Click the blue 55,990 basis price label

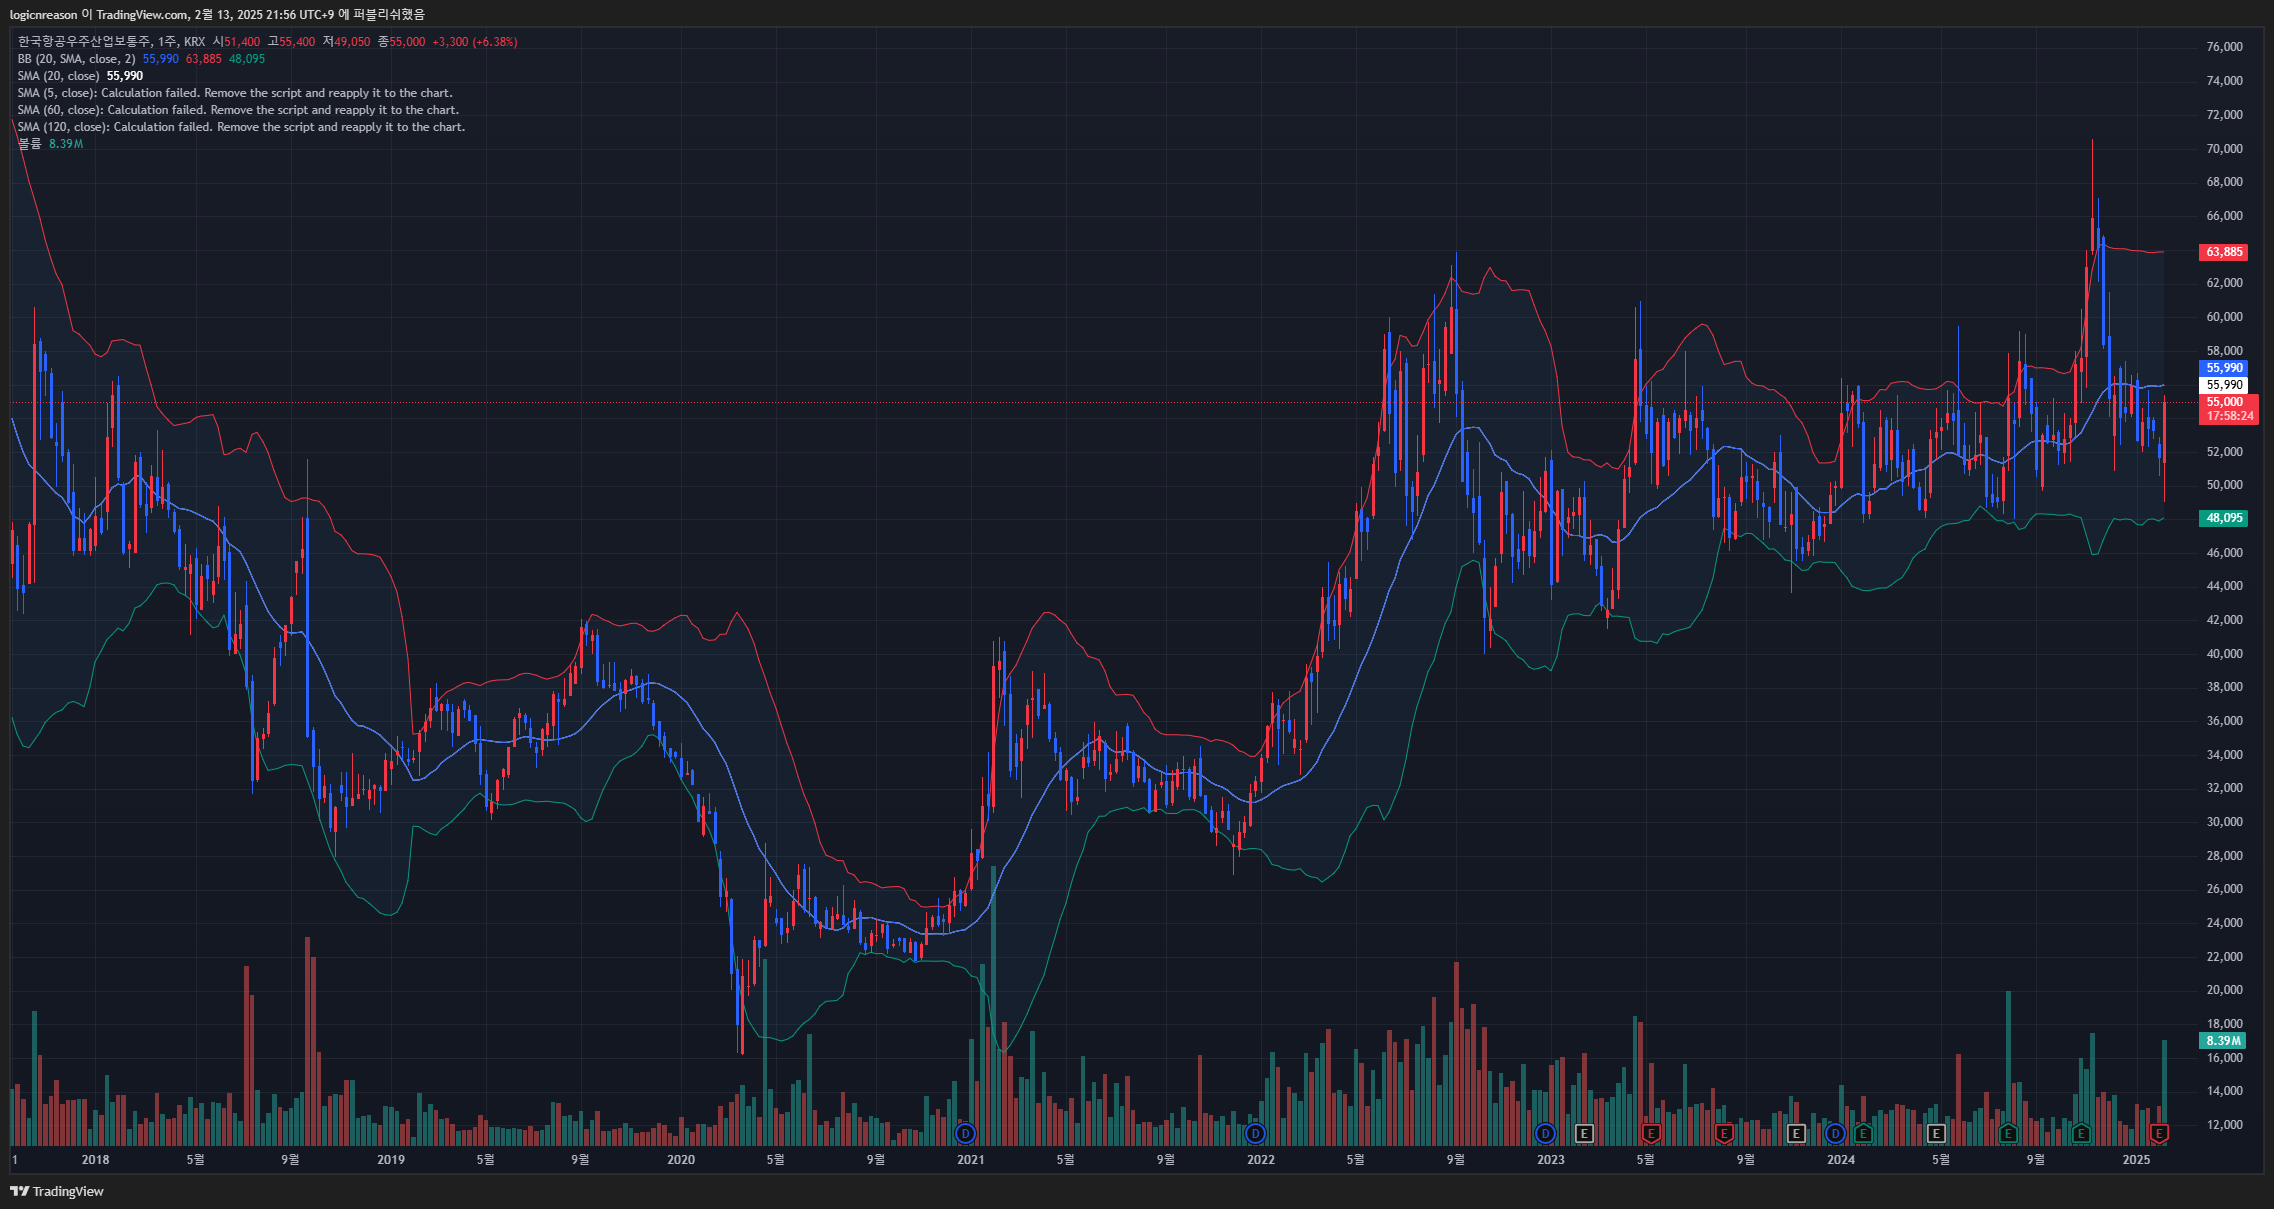[2223, 368]
